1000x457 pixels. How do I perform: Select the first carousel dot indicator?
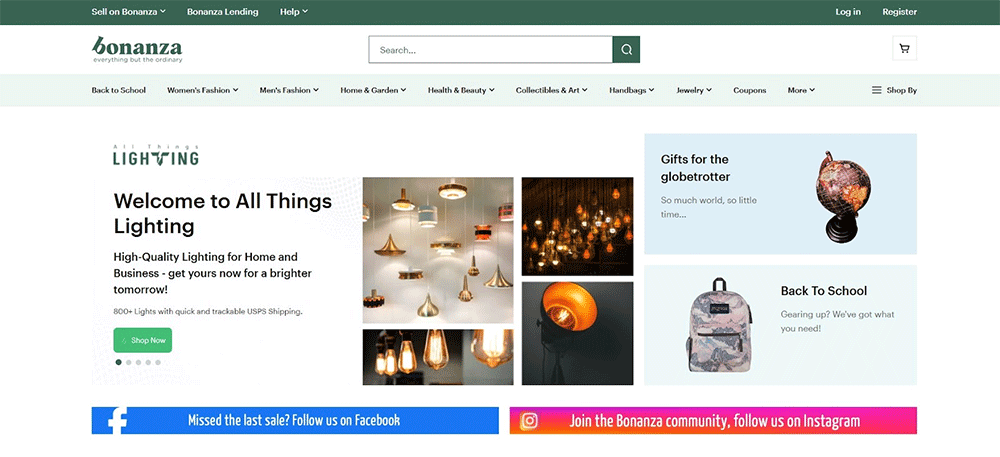[119, 362]
